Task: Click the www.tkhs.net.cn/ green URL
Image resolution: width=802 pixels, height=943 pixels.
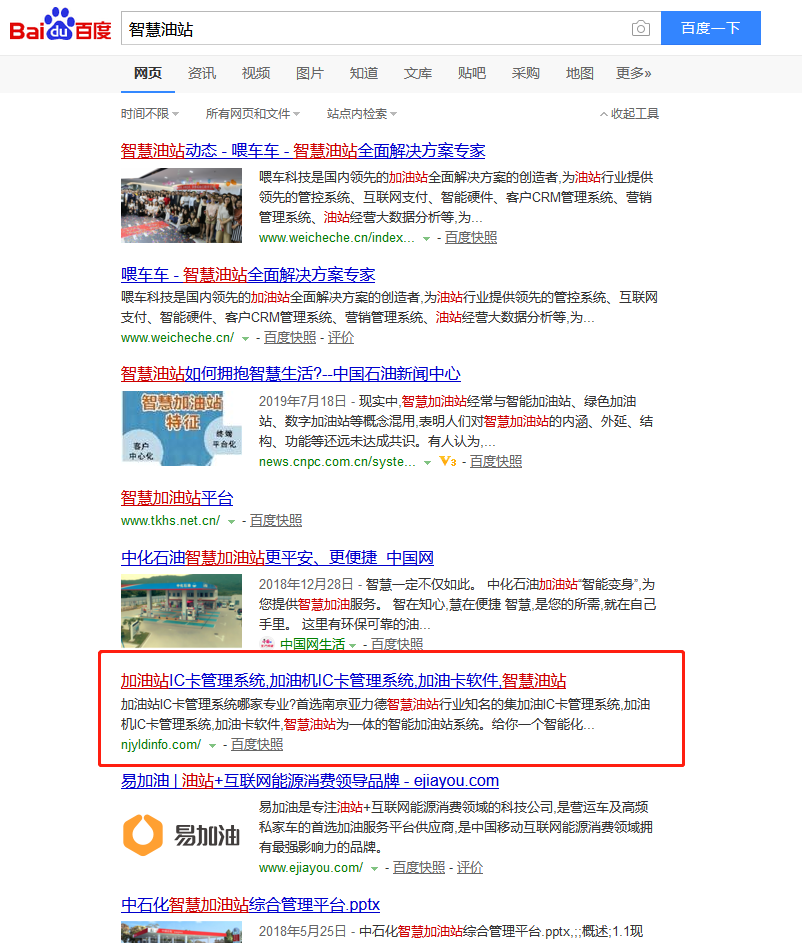Action: [x=171, y=520]
